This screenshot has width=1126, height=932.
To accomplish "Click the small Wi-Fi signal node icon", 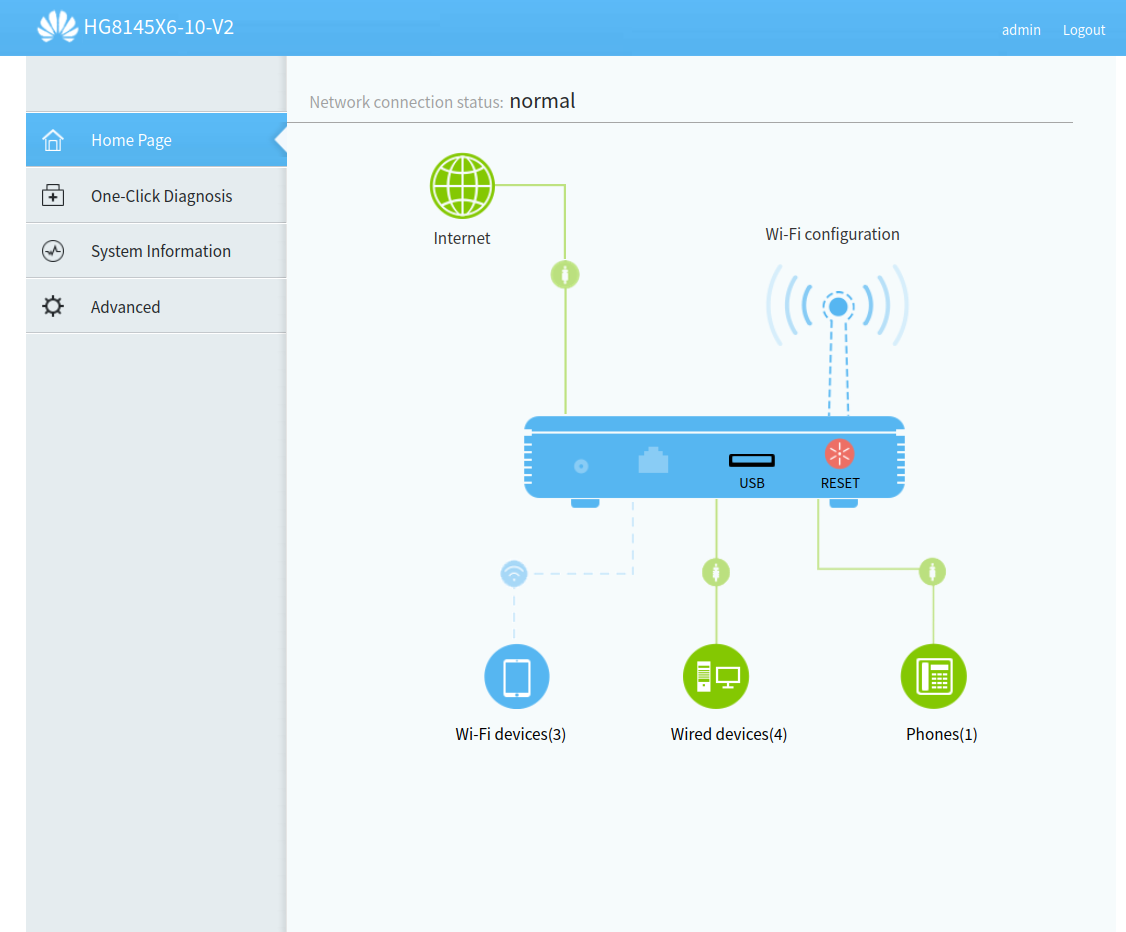I will pyautogui.click(x=513, y=573).
